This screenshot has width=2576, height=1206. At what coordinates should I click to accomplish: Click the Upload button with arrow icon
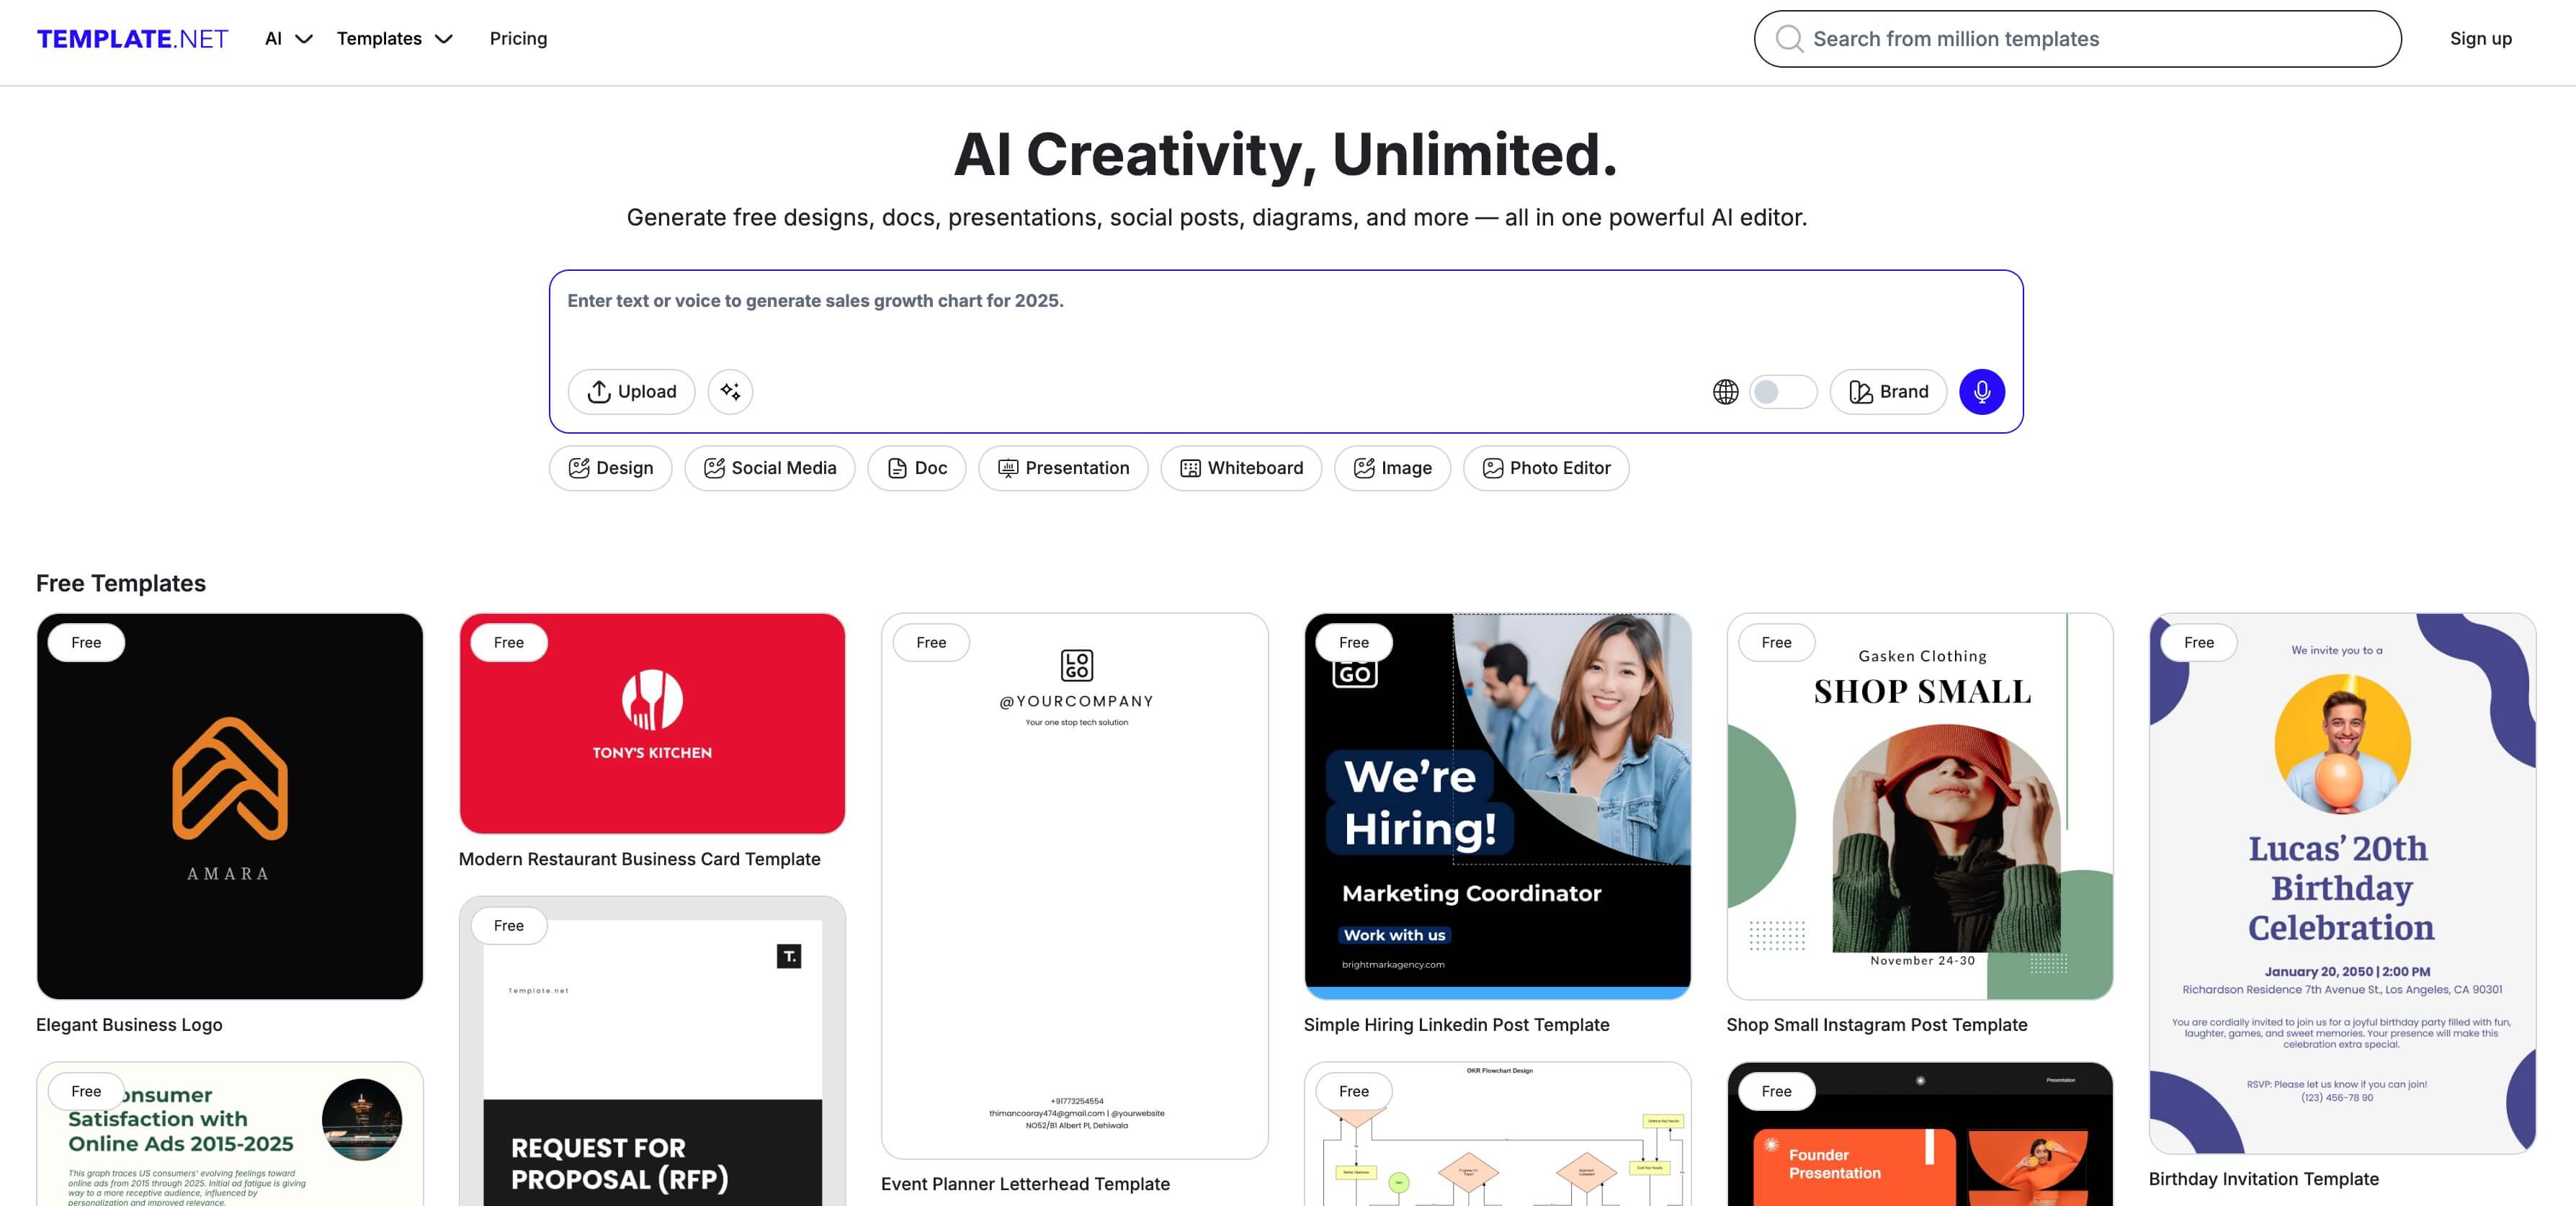pyautogui.click(x=631, y=391)
